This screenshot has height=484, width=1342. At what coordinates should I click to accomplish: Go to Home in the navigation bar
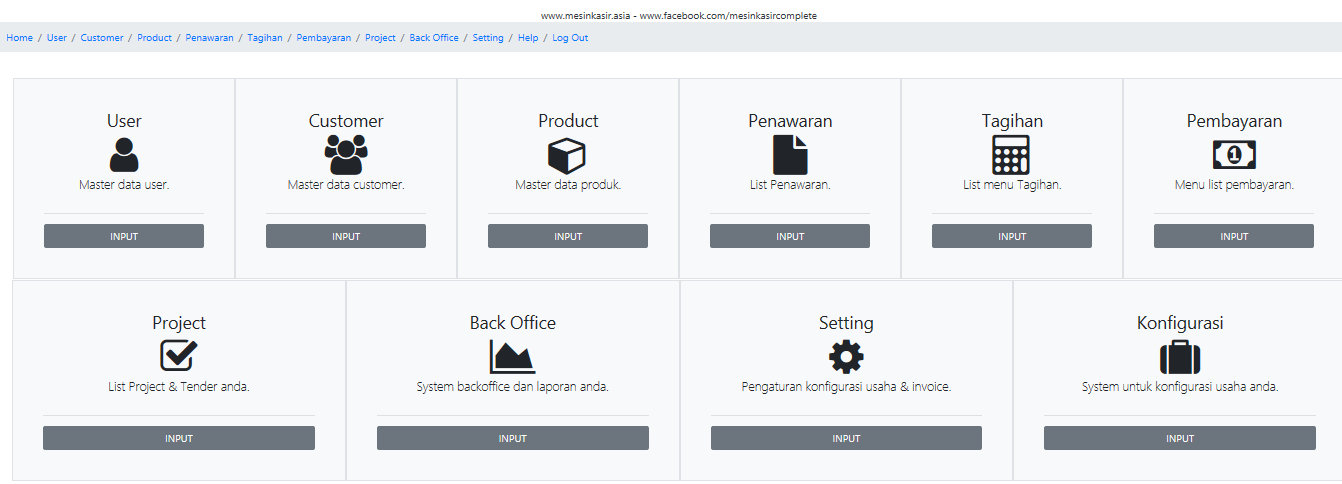pyautogui.click(x=20, y=38)
